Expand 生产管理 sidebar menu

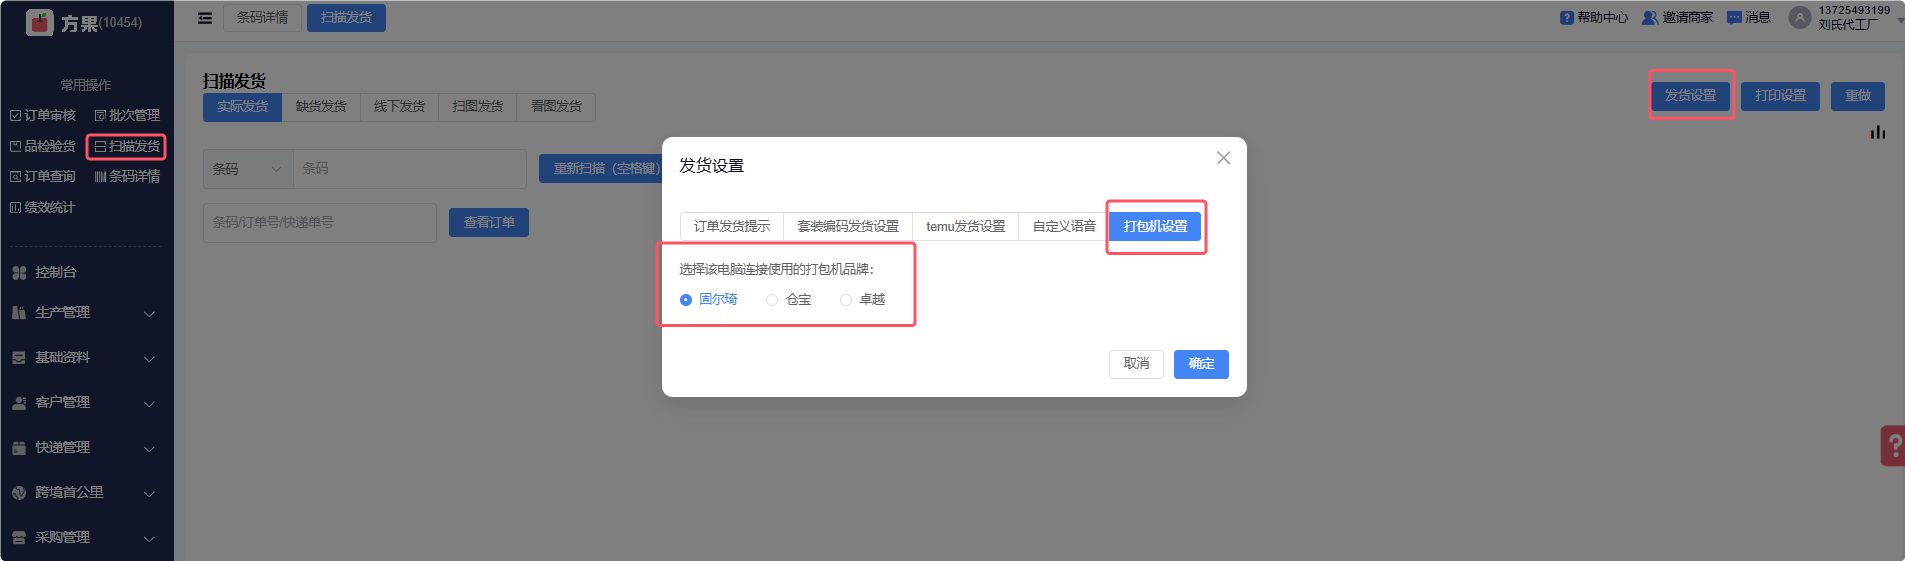pyautogui.click(x=86, y=313)
